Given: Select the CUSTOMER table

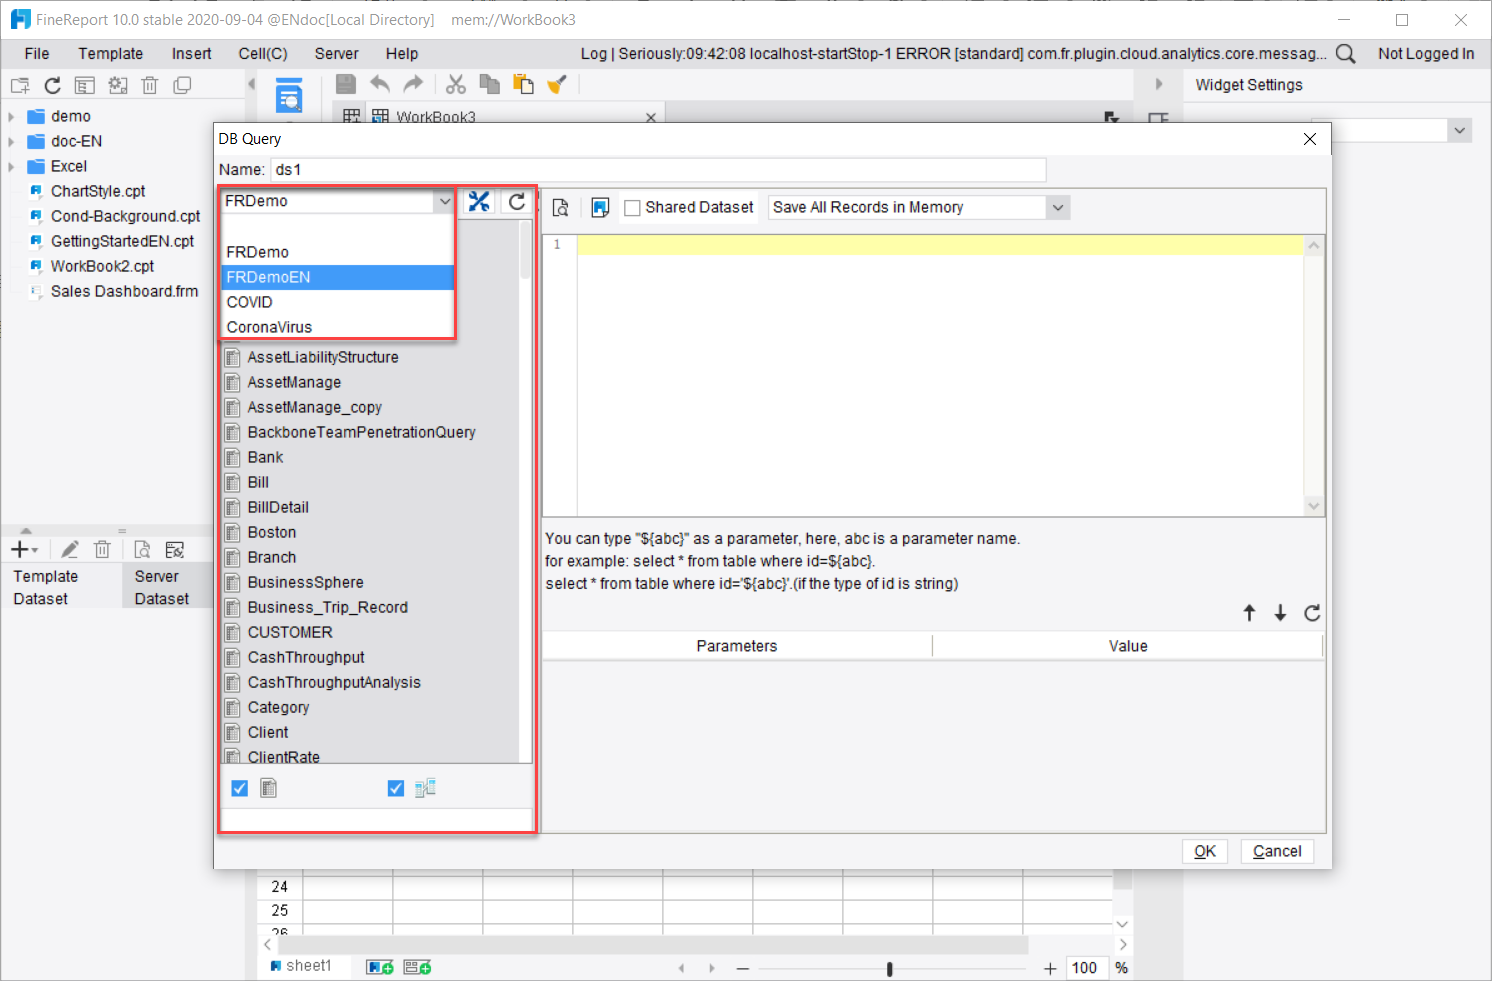Looking at the screenshot, I should 290,632.
